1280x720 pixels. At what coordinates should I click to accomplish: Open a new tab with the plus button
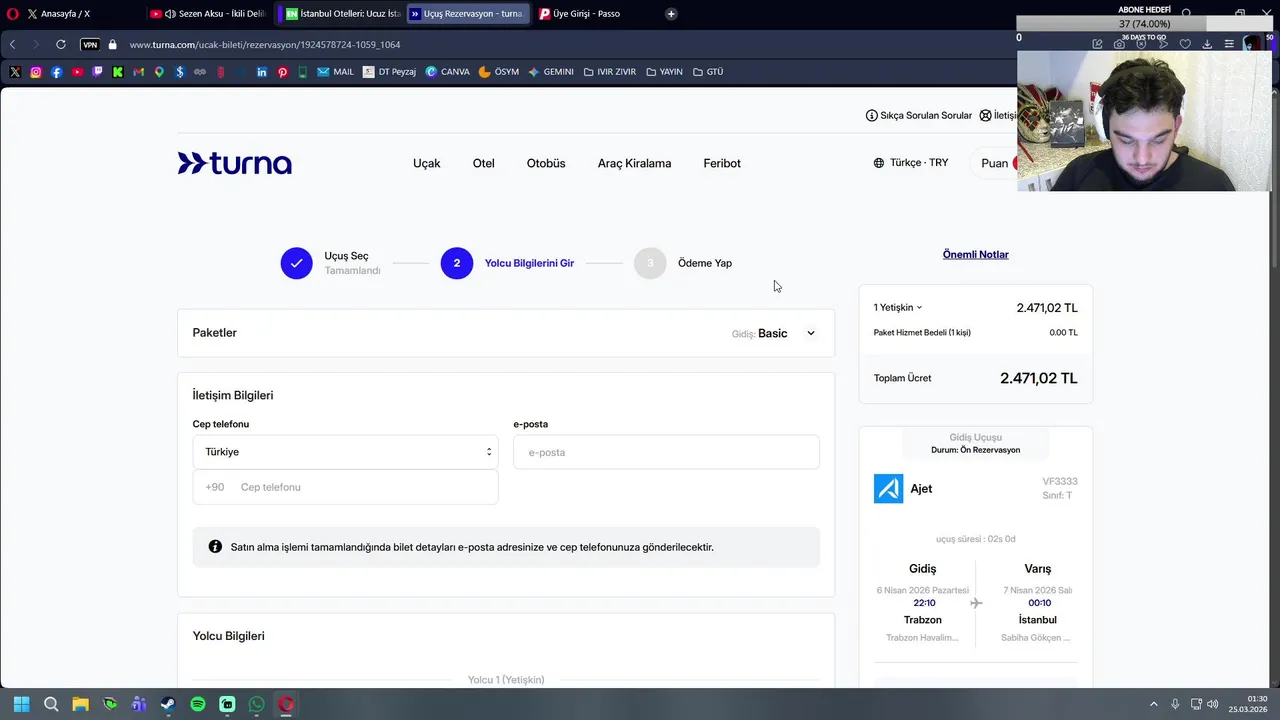coord(671,14)
